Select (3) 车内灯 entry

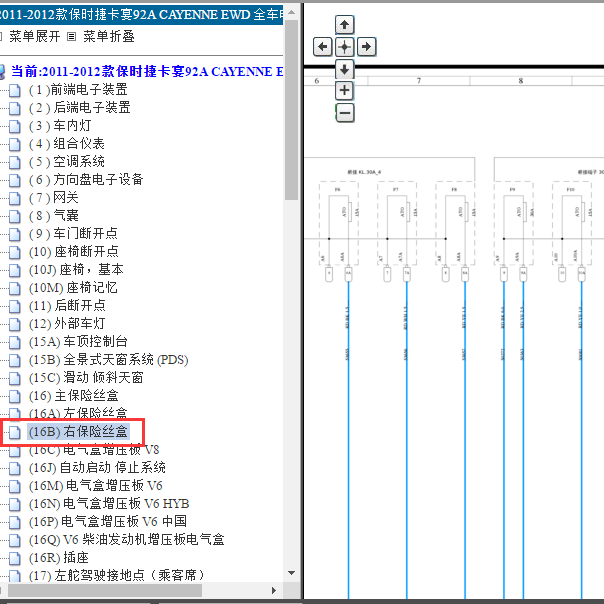click(x=60, y=126)
